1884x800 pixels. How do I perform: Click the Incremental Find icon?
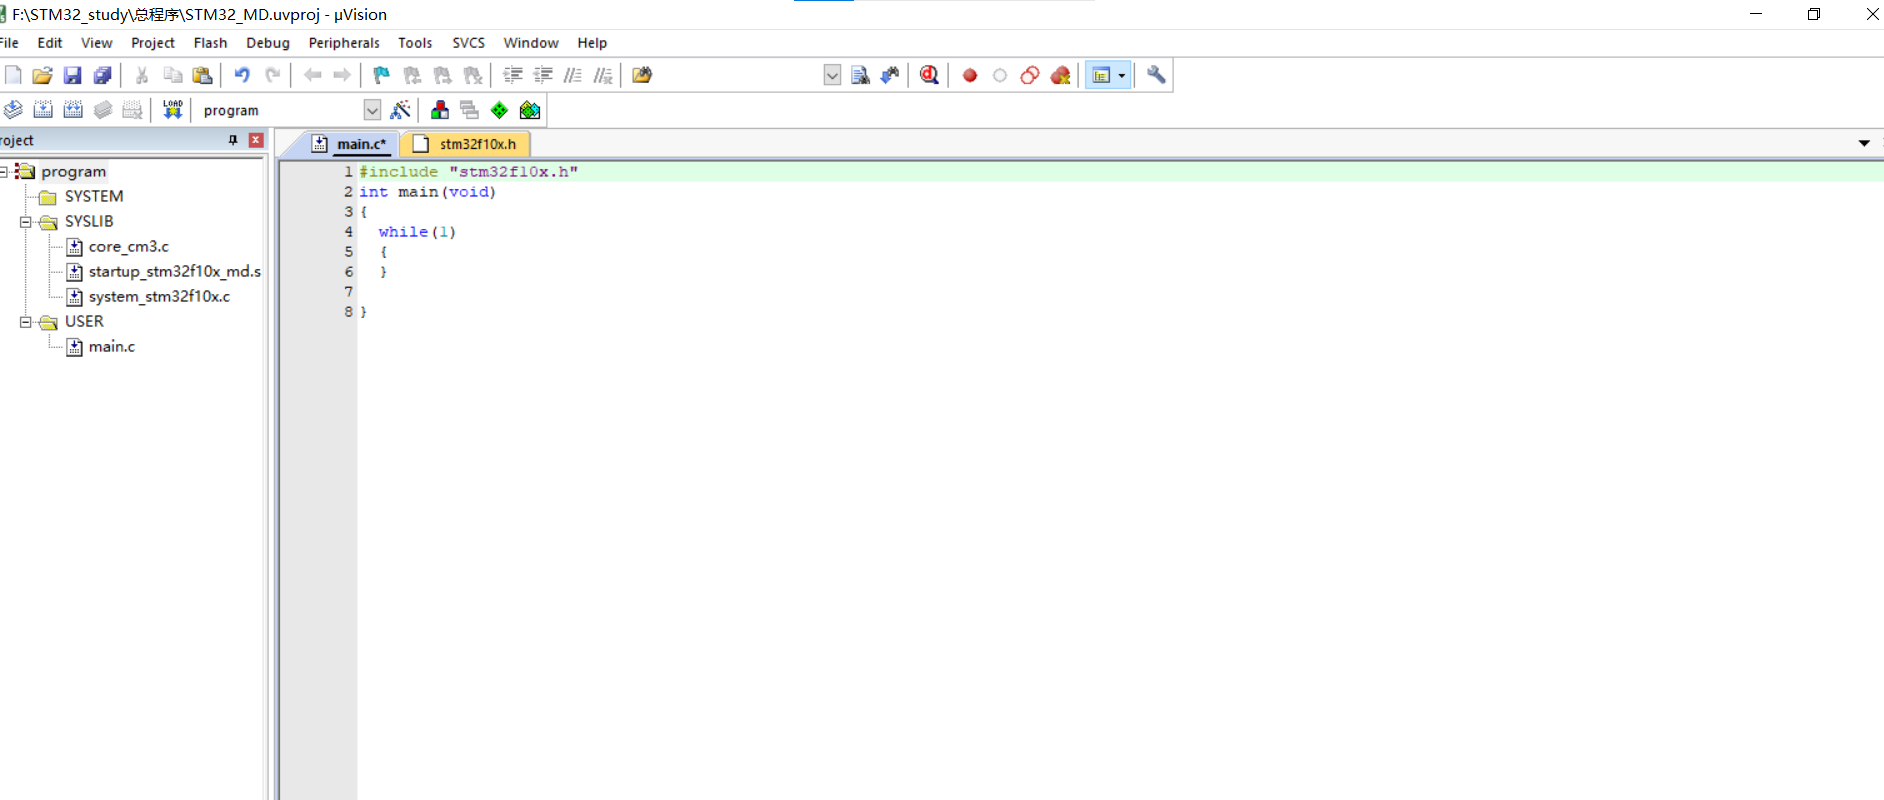click(890, 75)
